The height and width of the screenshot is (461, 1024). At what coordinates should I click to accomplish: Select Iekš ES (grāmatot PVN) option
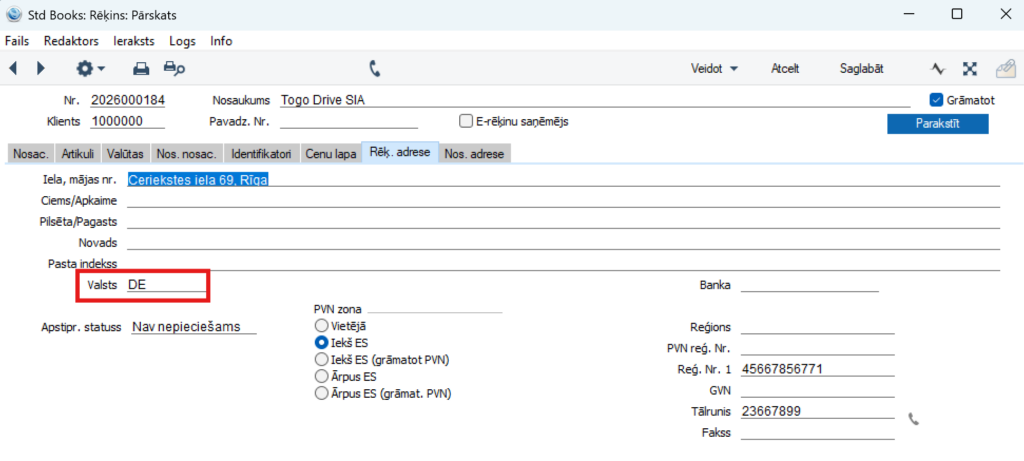tap(321, 359)
